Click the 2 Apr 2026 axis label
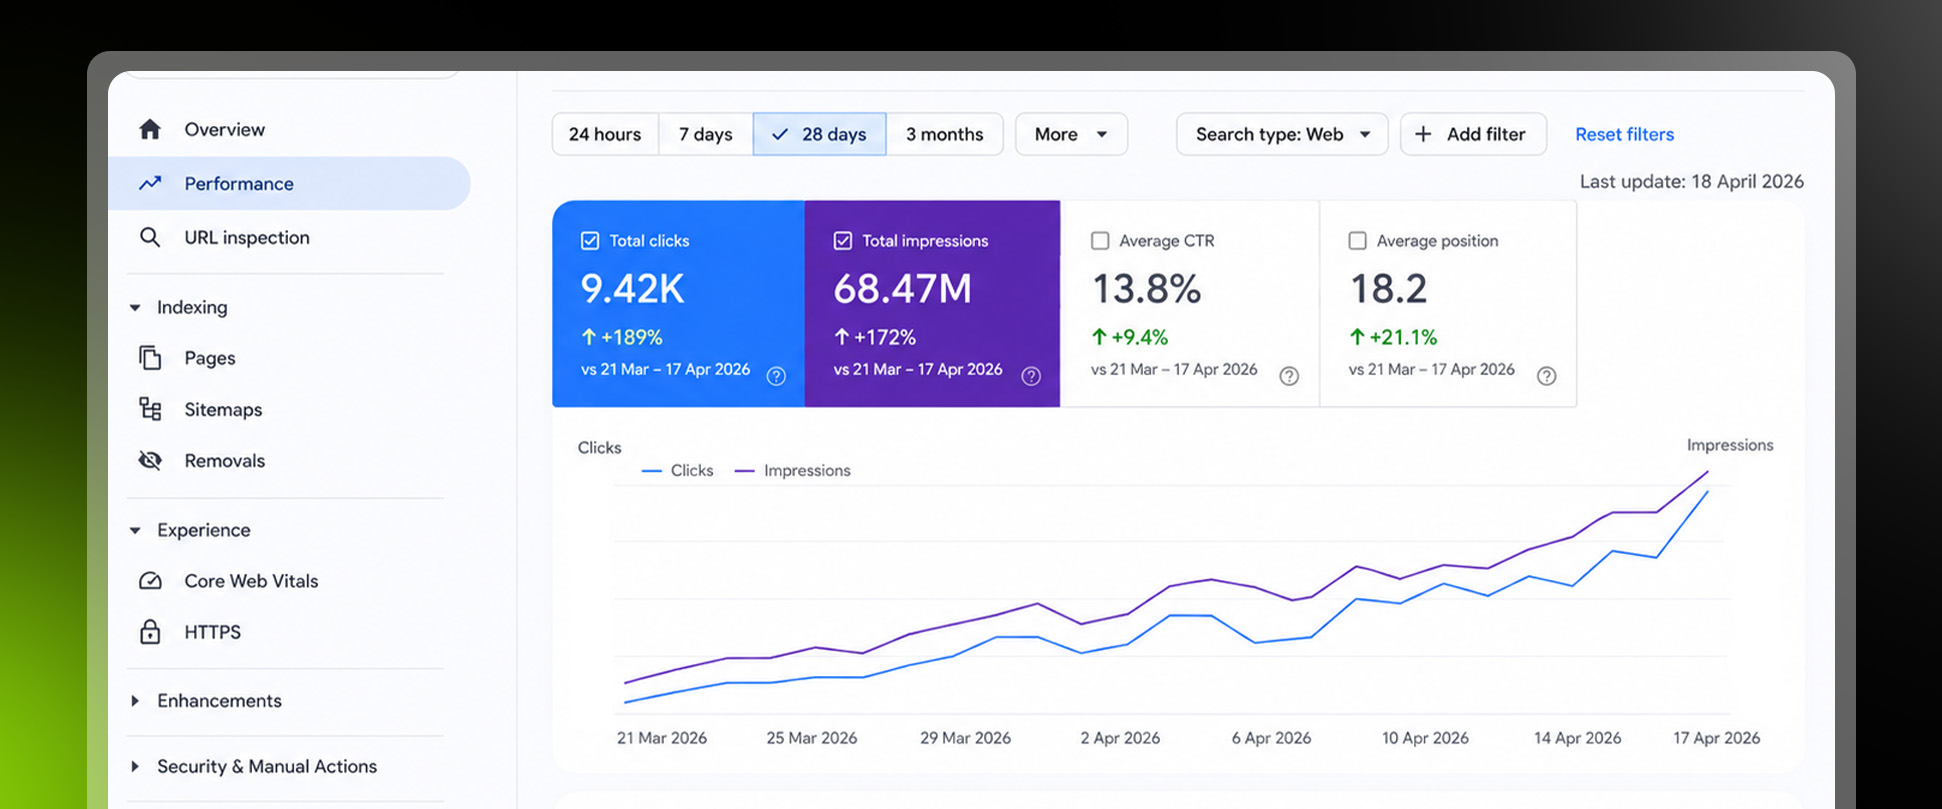This screenshot has width=1942, height=809. (x=1120, y=738)
